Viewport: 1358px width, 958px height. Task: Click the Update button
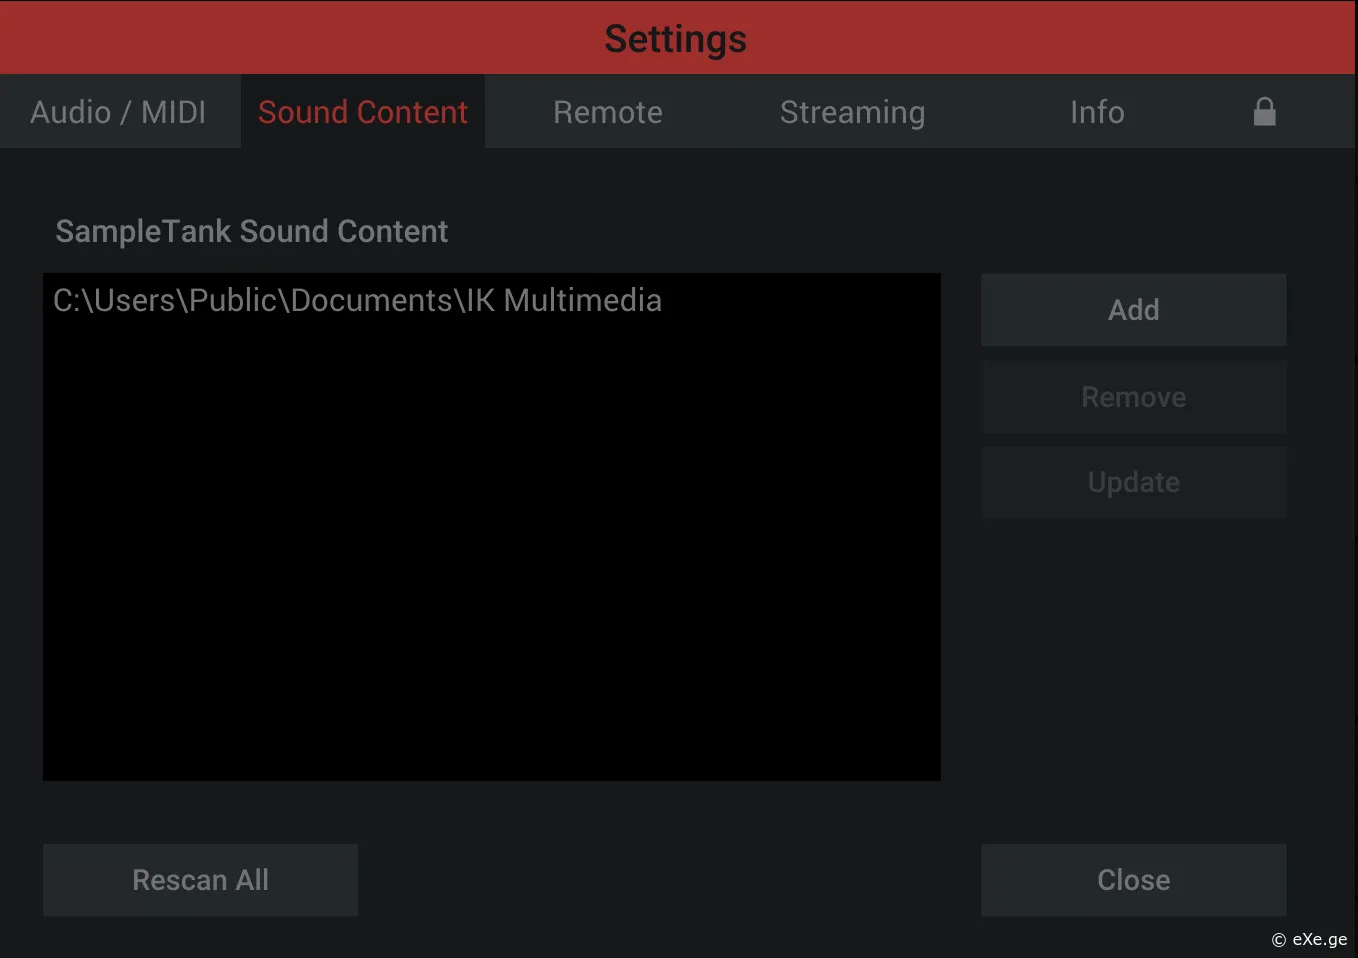(x=1133, y=482)
